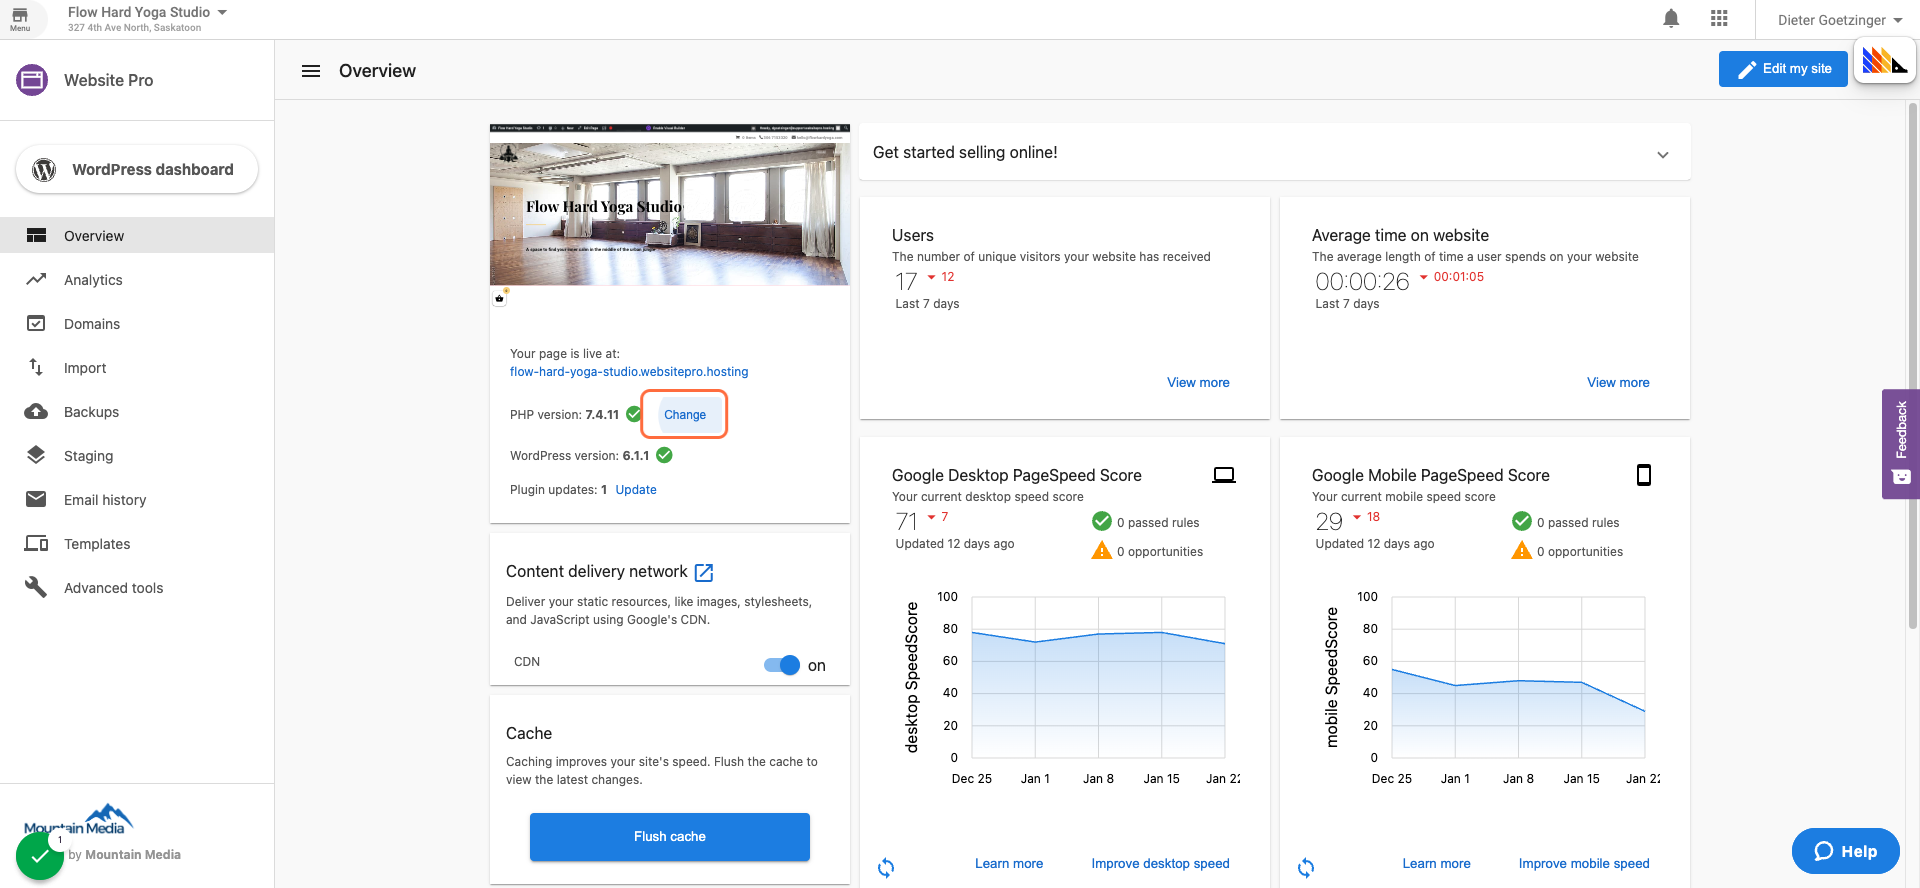Click the Edit my site button

tap(1783, 69)
